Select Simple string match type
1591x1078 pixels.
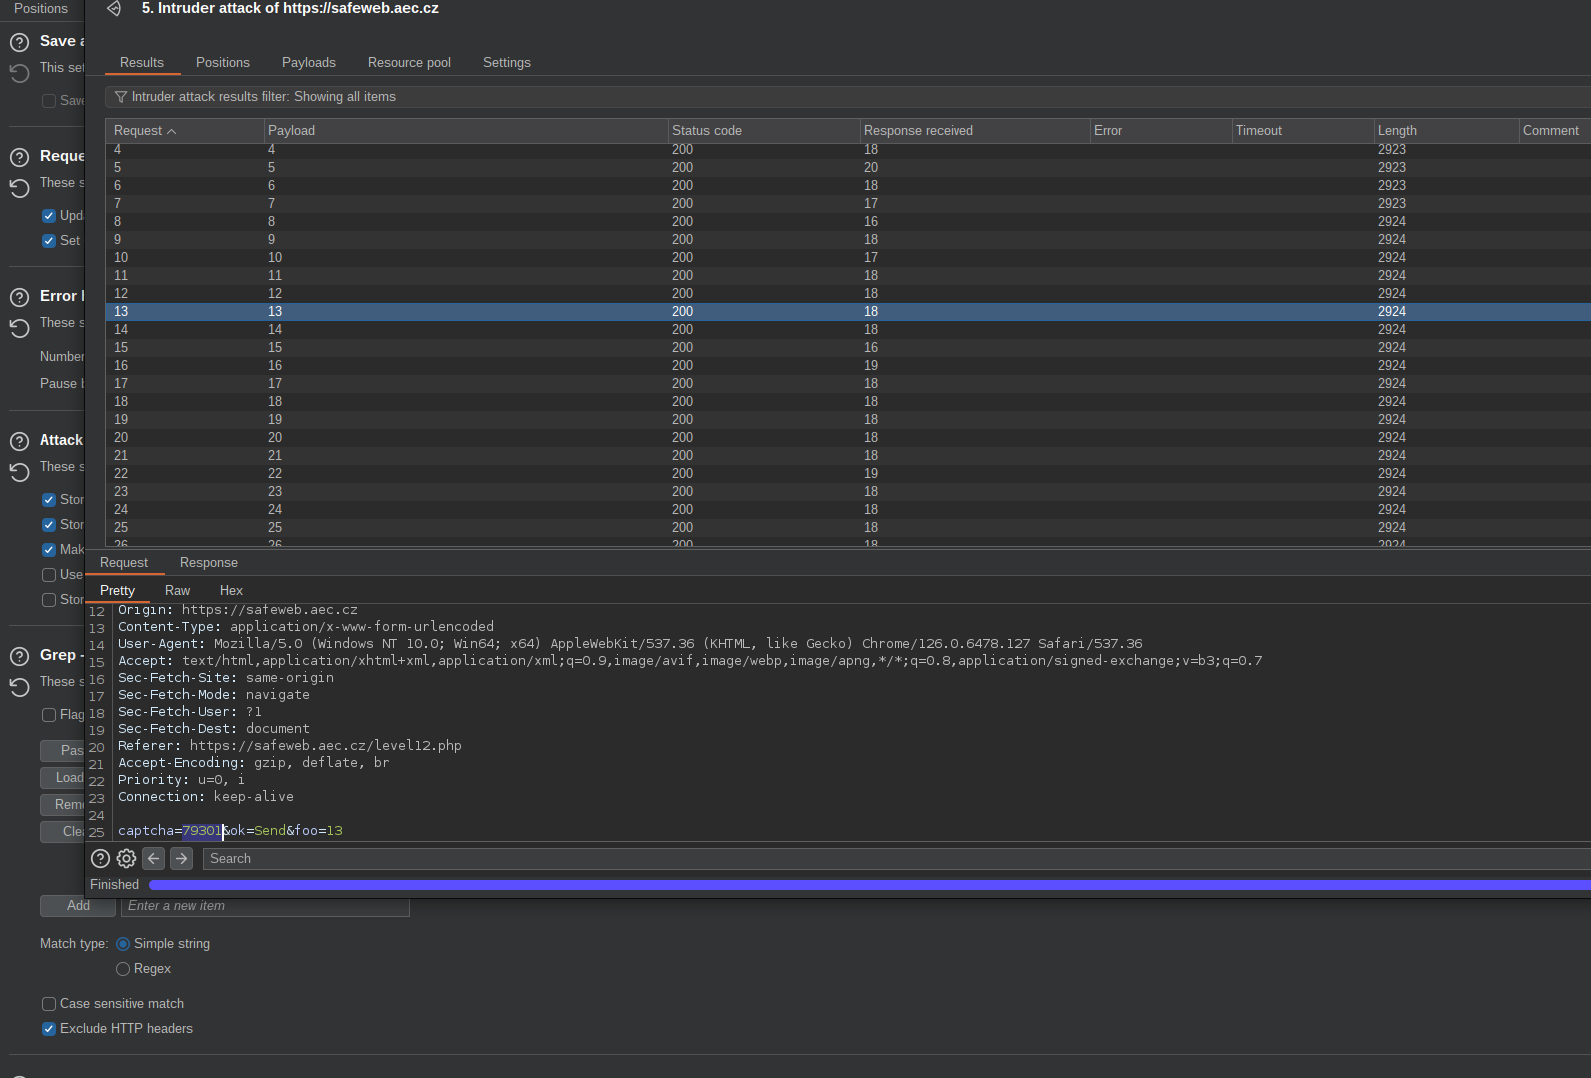tap(123, 944)
